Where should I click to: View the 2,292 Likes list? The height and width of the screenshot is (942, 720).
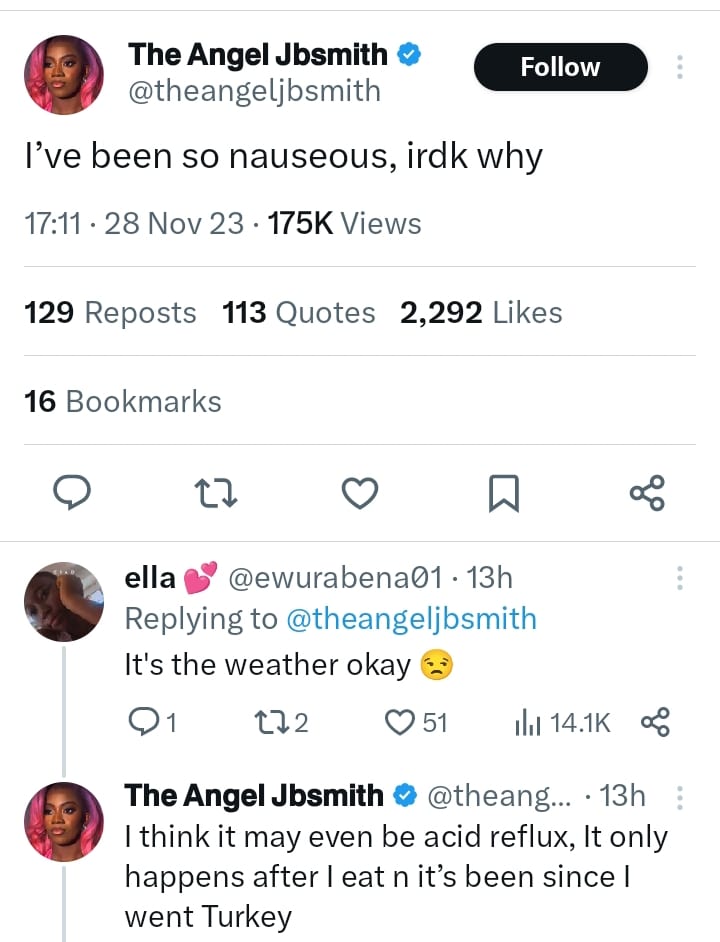pyautogui.click(x=481, y=313)
